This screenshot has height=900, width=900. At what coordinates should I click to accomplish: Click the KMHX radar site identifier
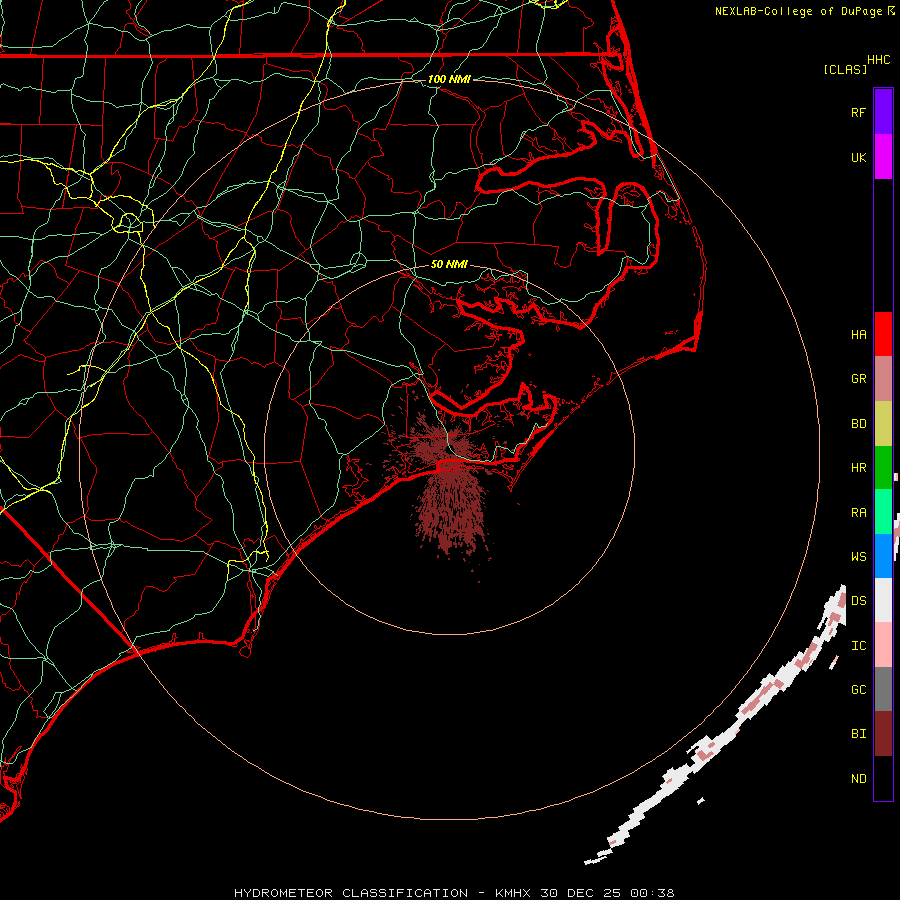pos(513,893)
